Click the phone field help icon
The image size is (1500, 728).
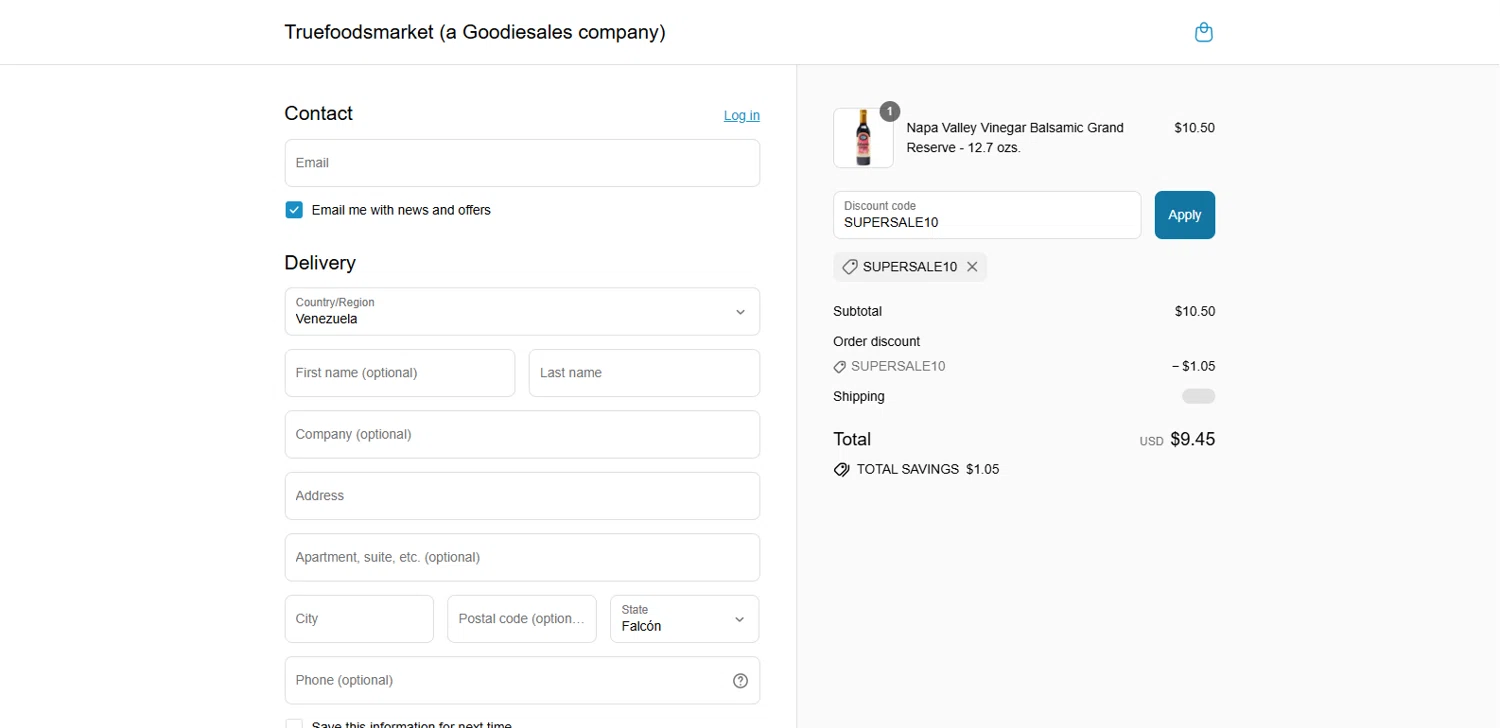(x=740, y=681)
